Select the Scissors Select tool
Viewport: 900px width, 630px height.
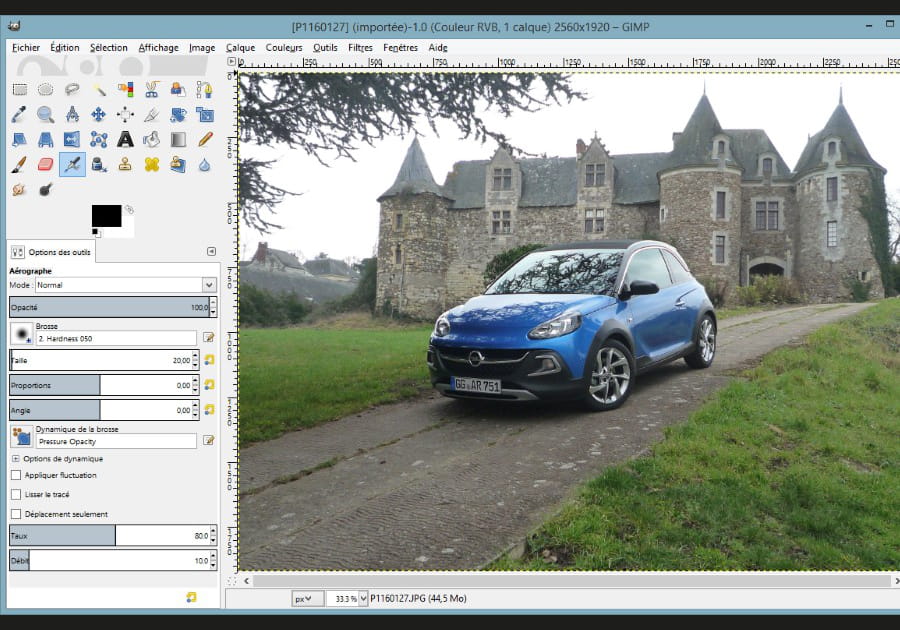click(x=152, y=90)
